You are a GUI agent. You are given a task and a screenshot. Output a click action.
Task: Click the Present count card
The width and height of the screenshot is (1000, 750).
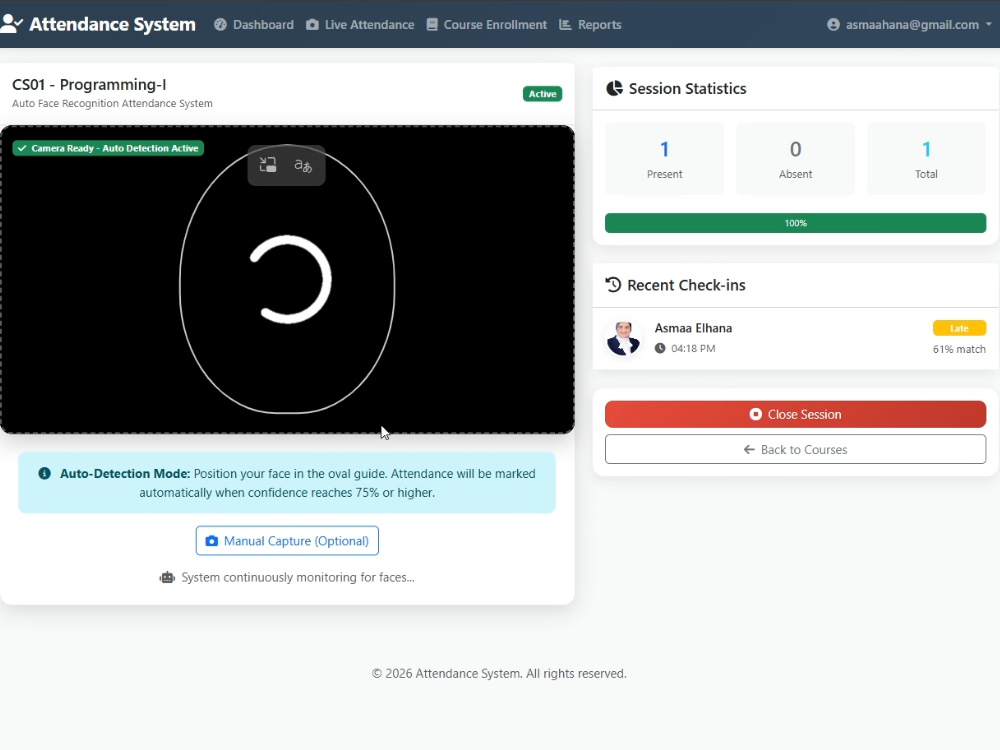pyautogui.click(x=665, y=159)
